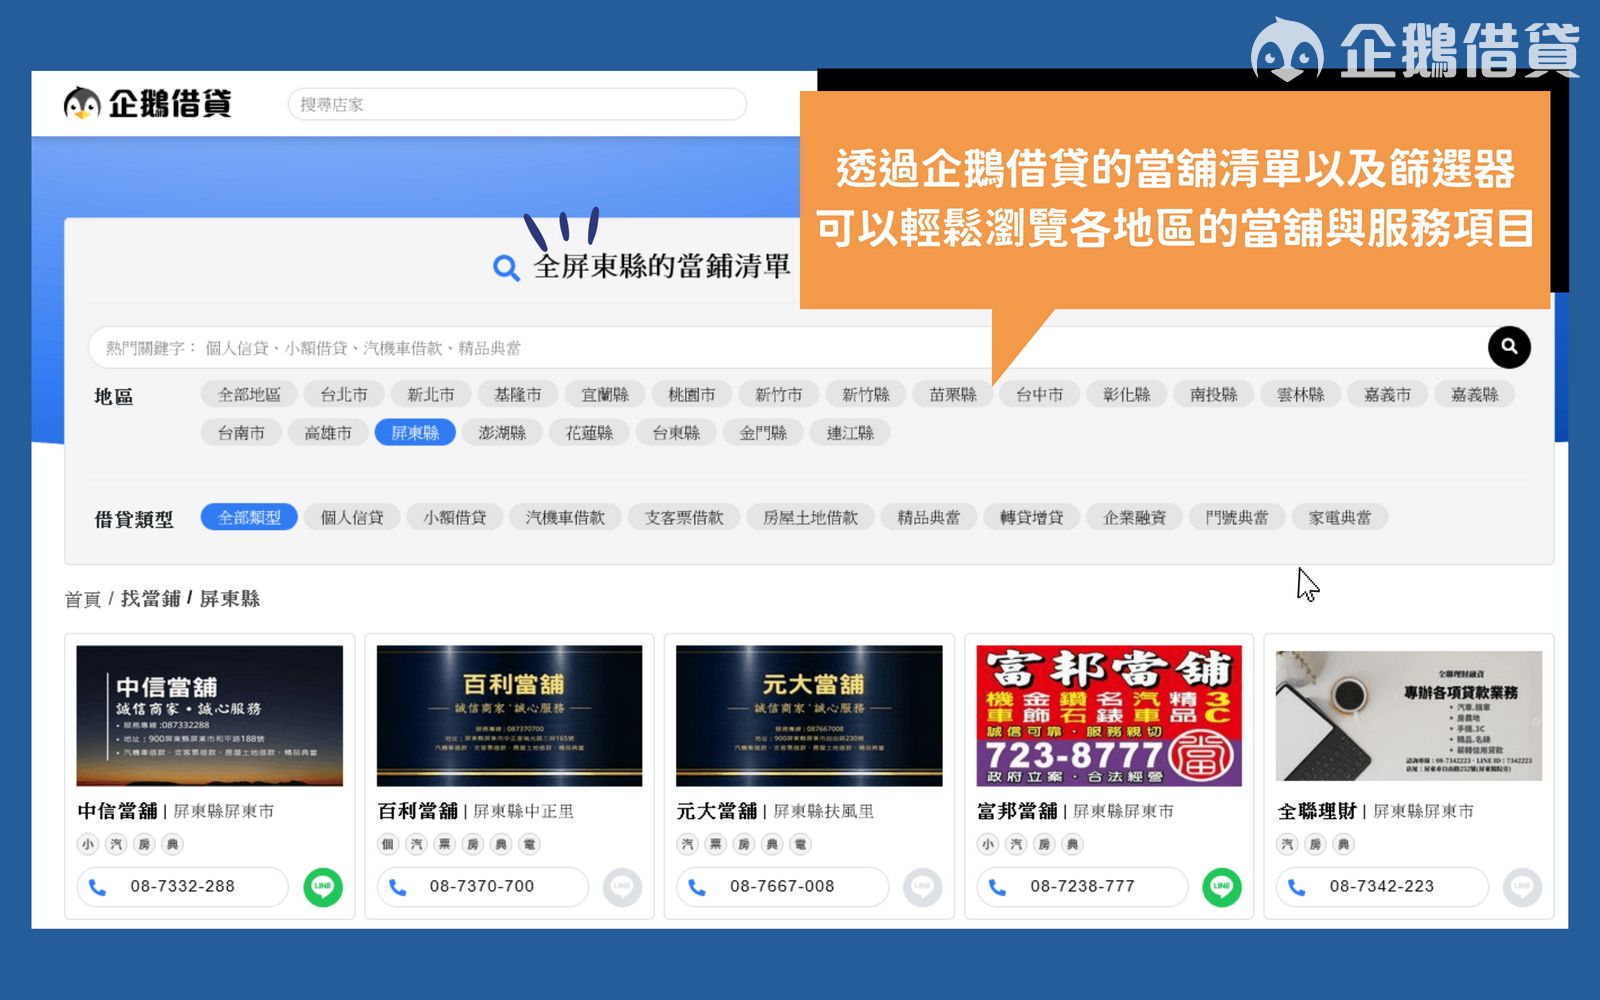Choose 雲林縣 region chip
Image resolution: width=1600 pixels, height=1000 pixels.
point(1301,395)
